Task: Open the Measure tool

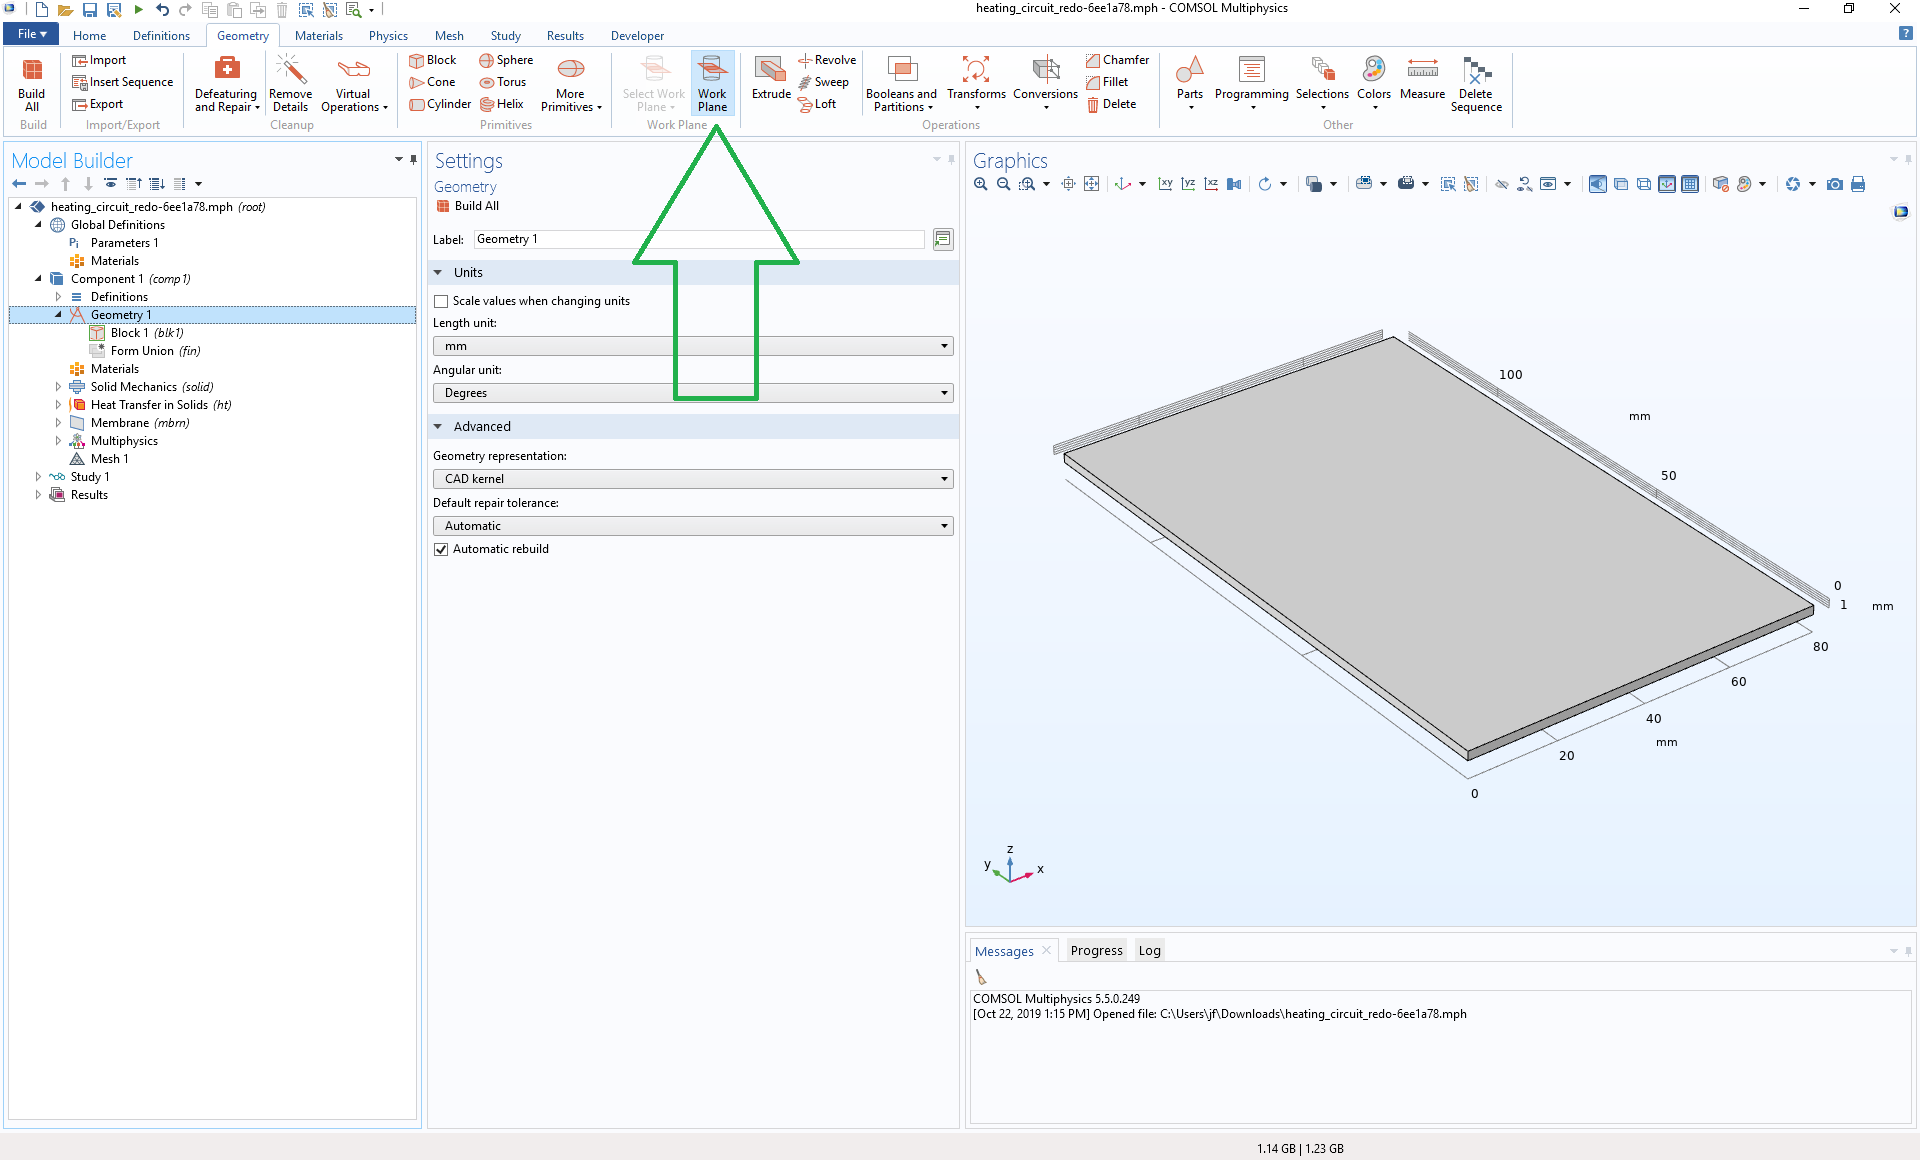Action: tap(1422, 78)
